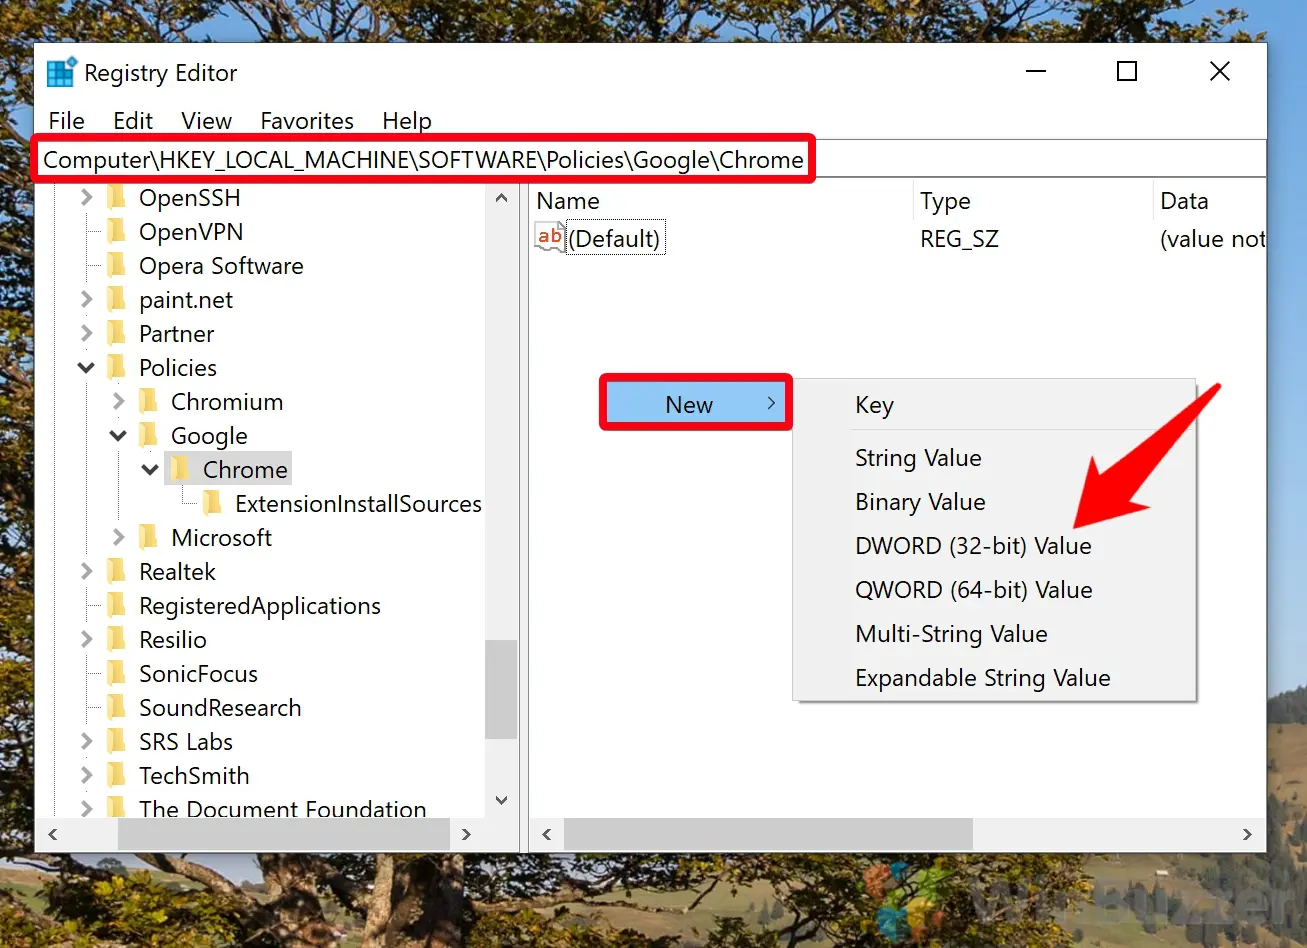Image resolution: width=1307 pixels, height=948 pixels.
Task: Choose DWORD (32-bit) Value from the menu
Action: [x=972, y=545]
